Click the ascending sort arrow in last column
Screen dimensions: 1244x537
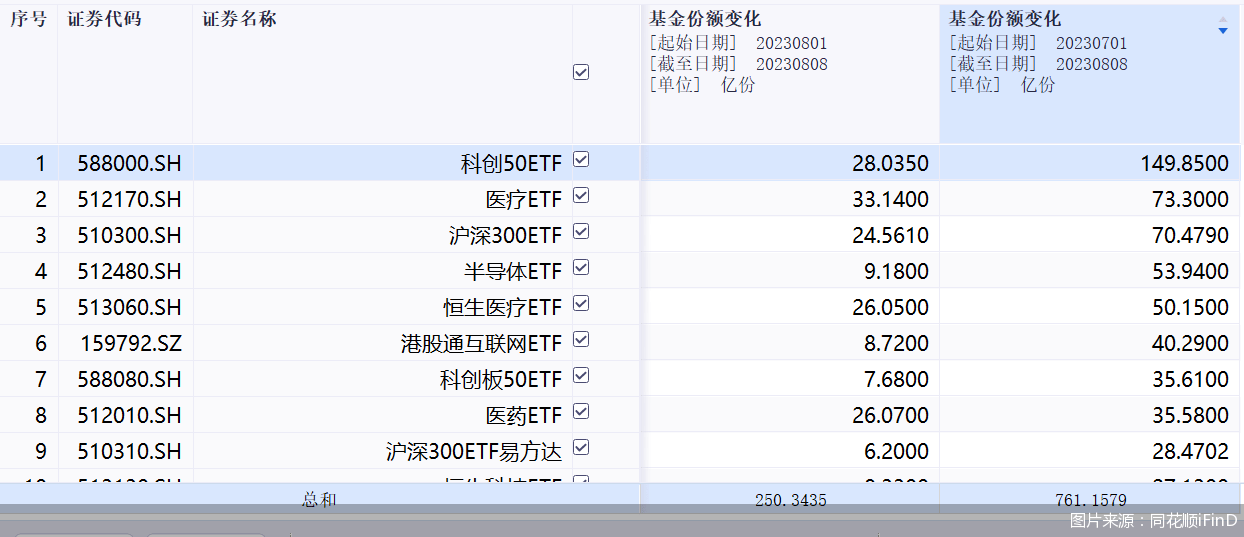pyautogui.click(x=1222, y=19)
